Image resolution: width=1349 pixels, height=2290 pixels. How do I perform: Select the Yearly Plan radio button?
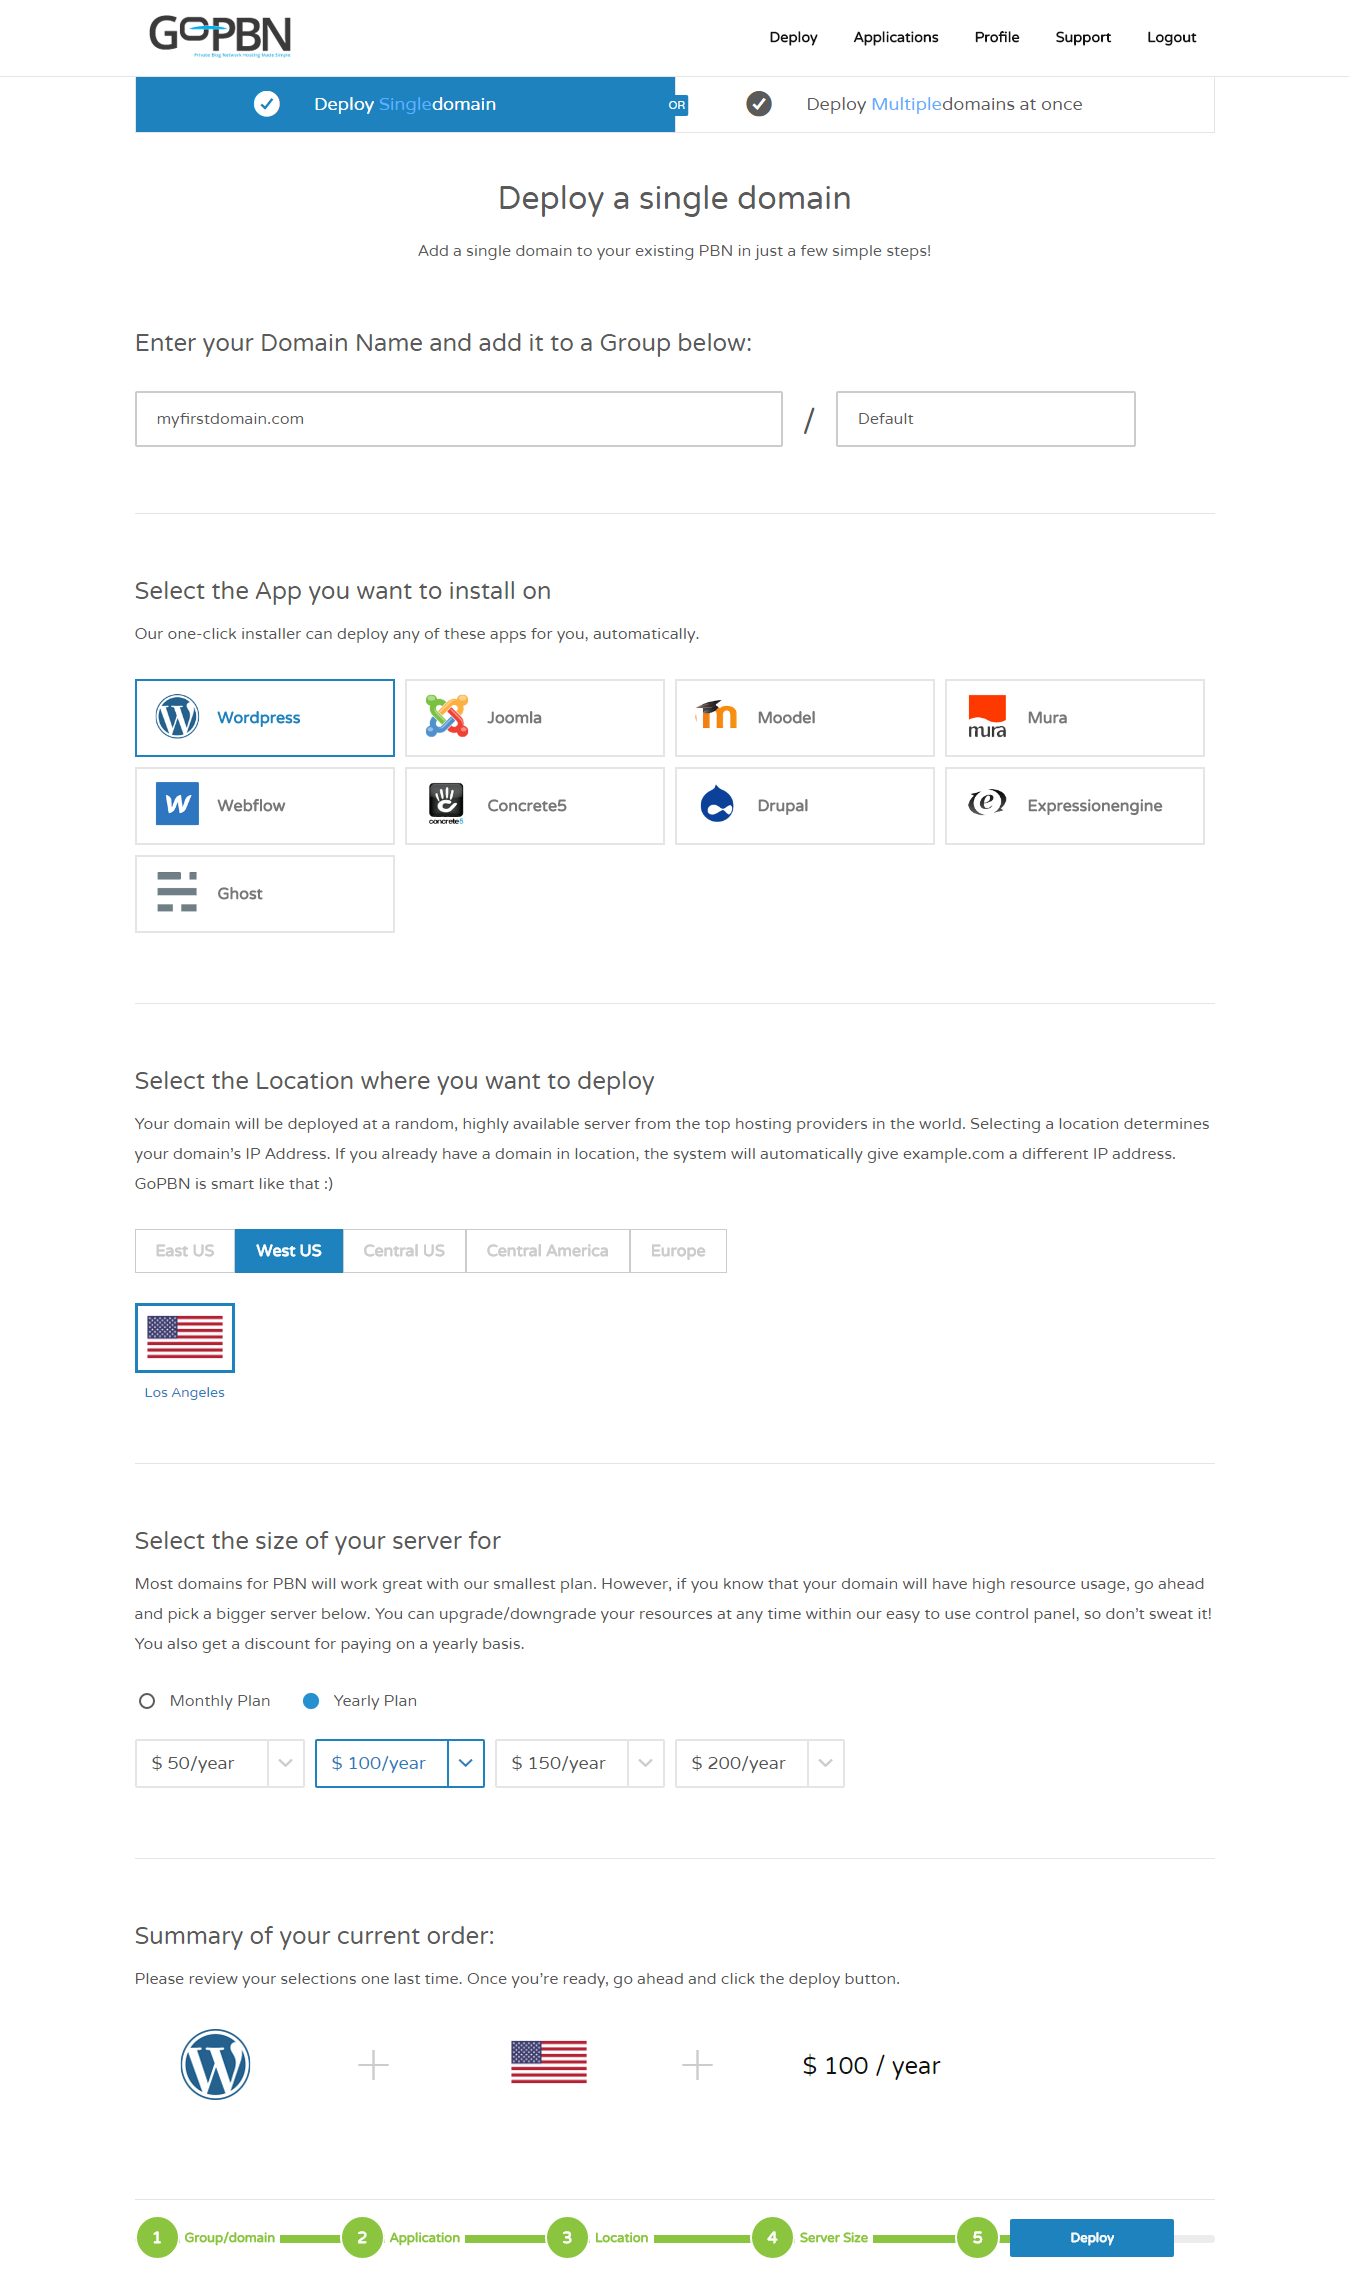pyautogui.click(x=311, y=1701)
